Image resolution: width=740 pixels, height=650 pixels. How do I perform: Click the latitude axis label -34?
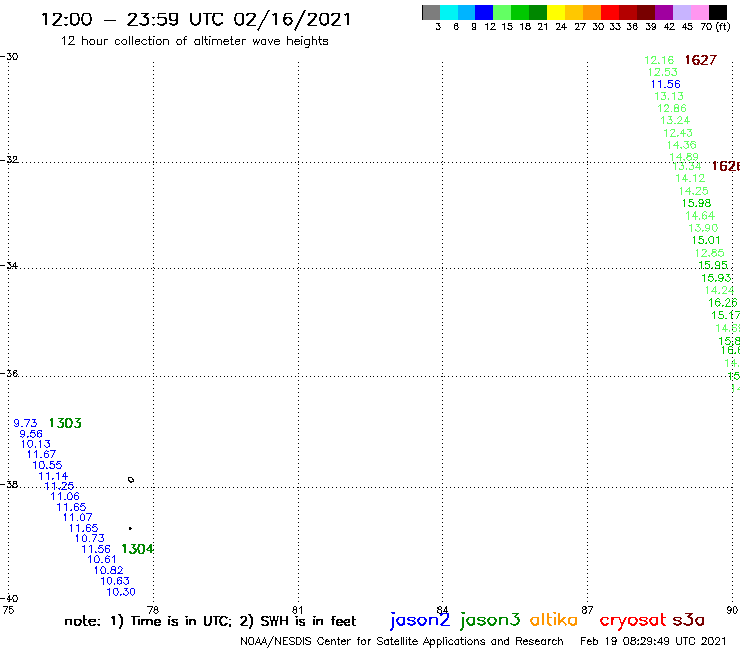[x=9, y=265]
